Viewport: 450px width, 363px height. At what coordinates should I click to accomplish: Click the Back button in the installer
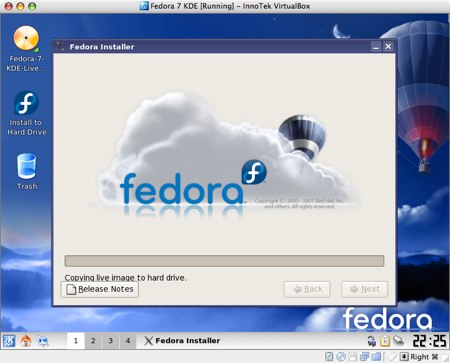307,289
